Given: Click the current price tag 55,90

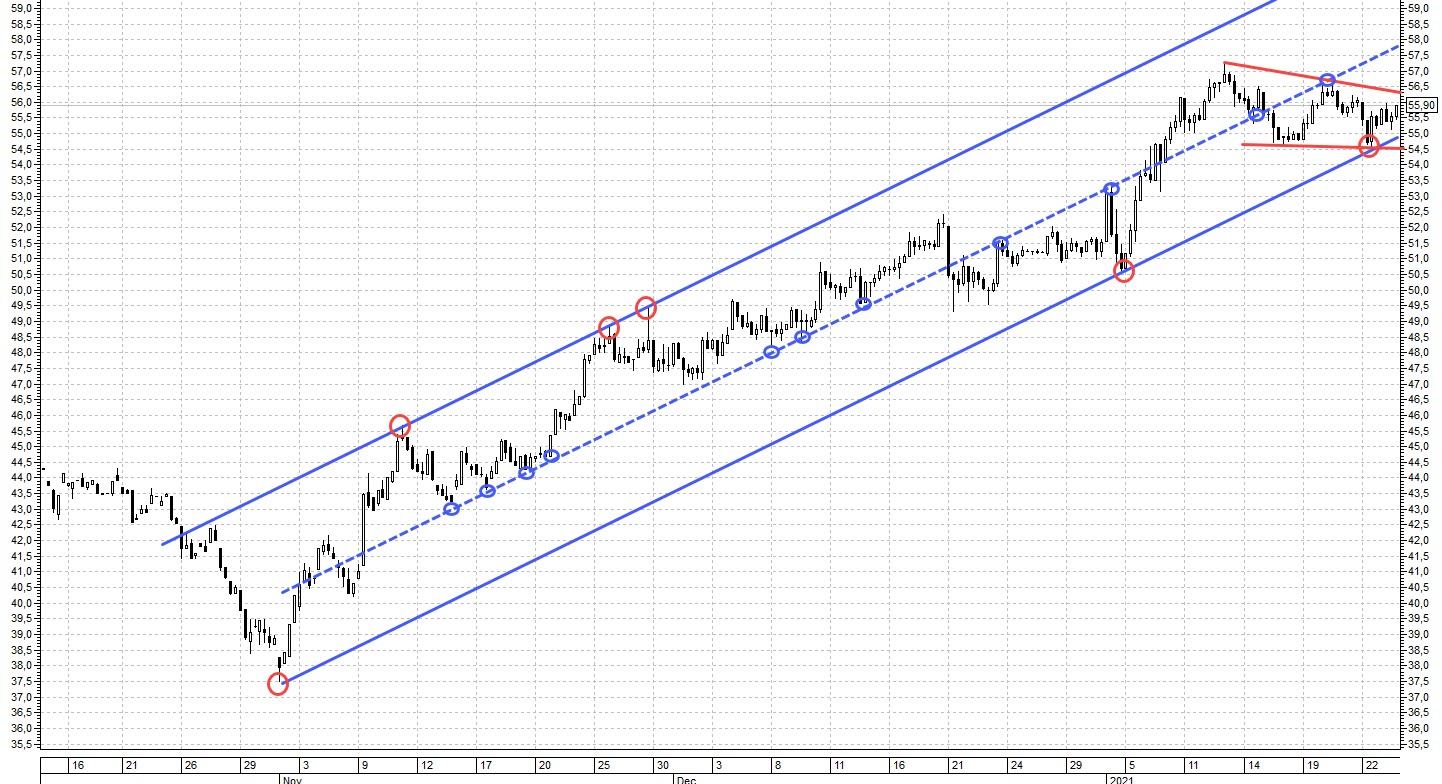Looking at the screenshot, I should tap(1421, 105).
